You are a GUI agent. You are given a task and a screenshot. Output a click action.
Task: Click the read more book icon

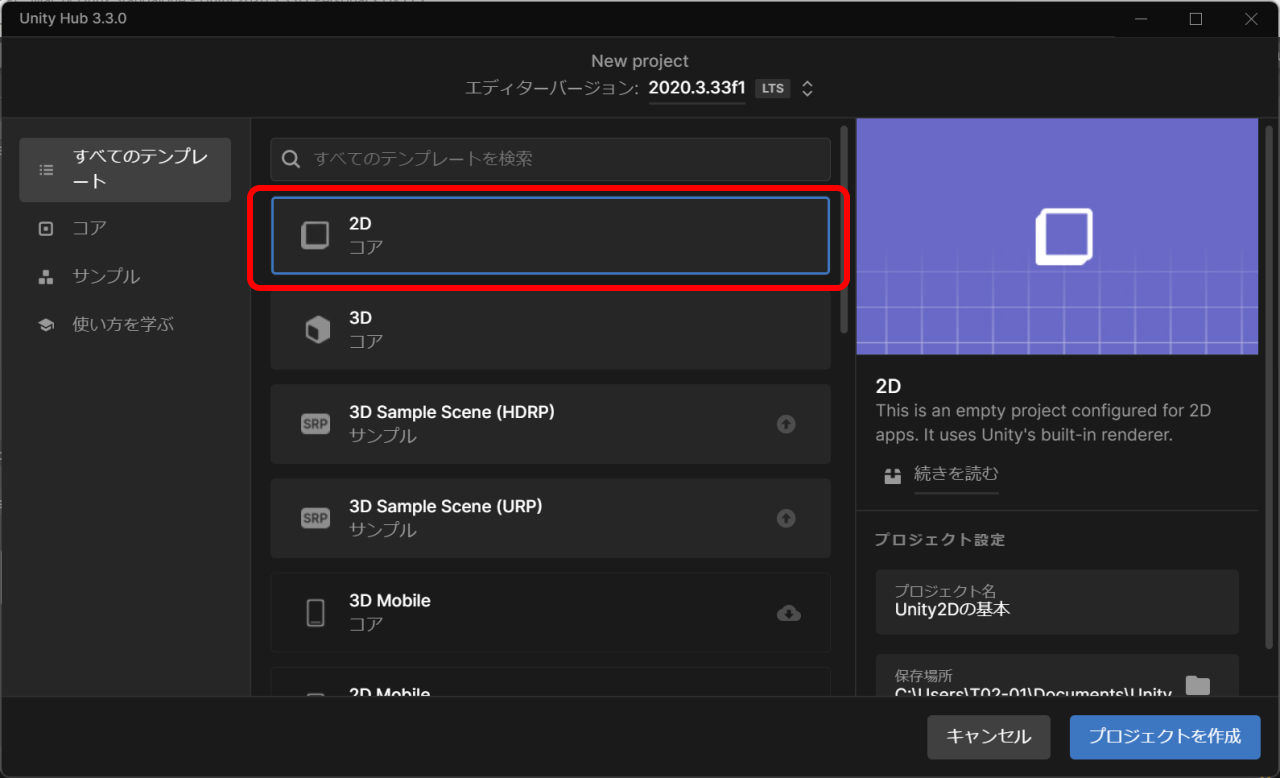pos(893,476)
